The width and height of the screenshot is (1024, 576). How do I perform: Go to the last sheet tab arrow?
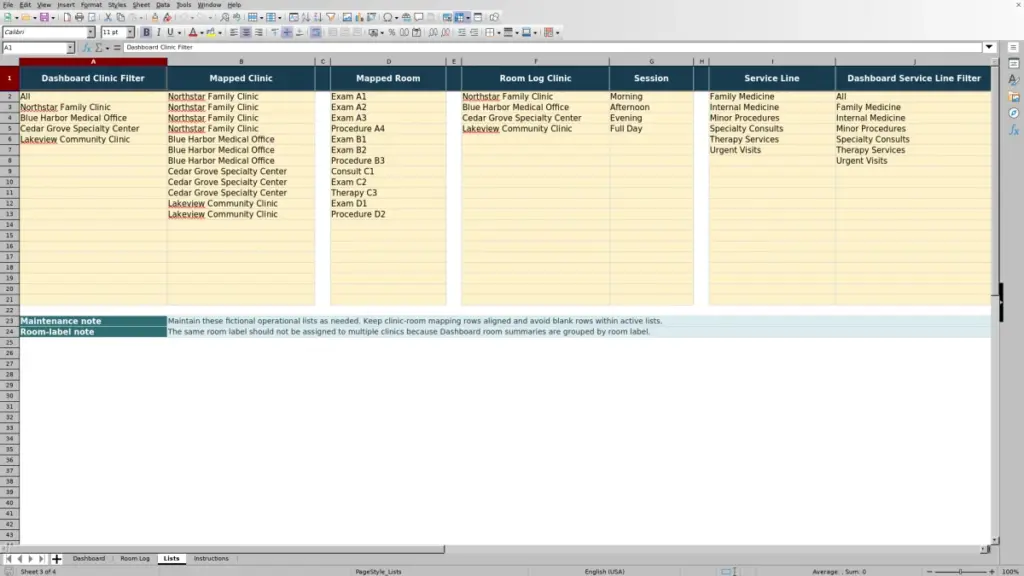41,559
